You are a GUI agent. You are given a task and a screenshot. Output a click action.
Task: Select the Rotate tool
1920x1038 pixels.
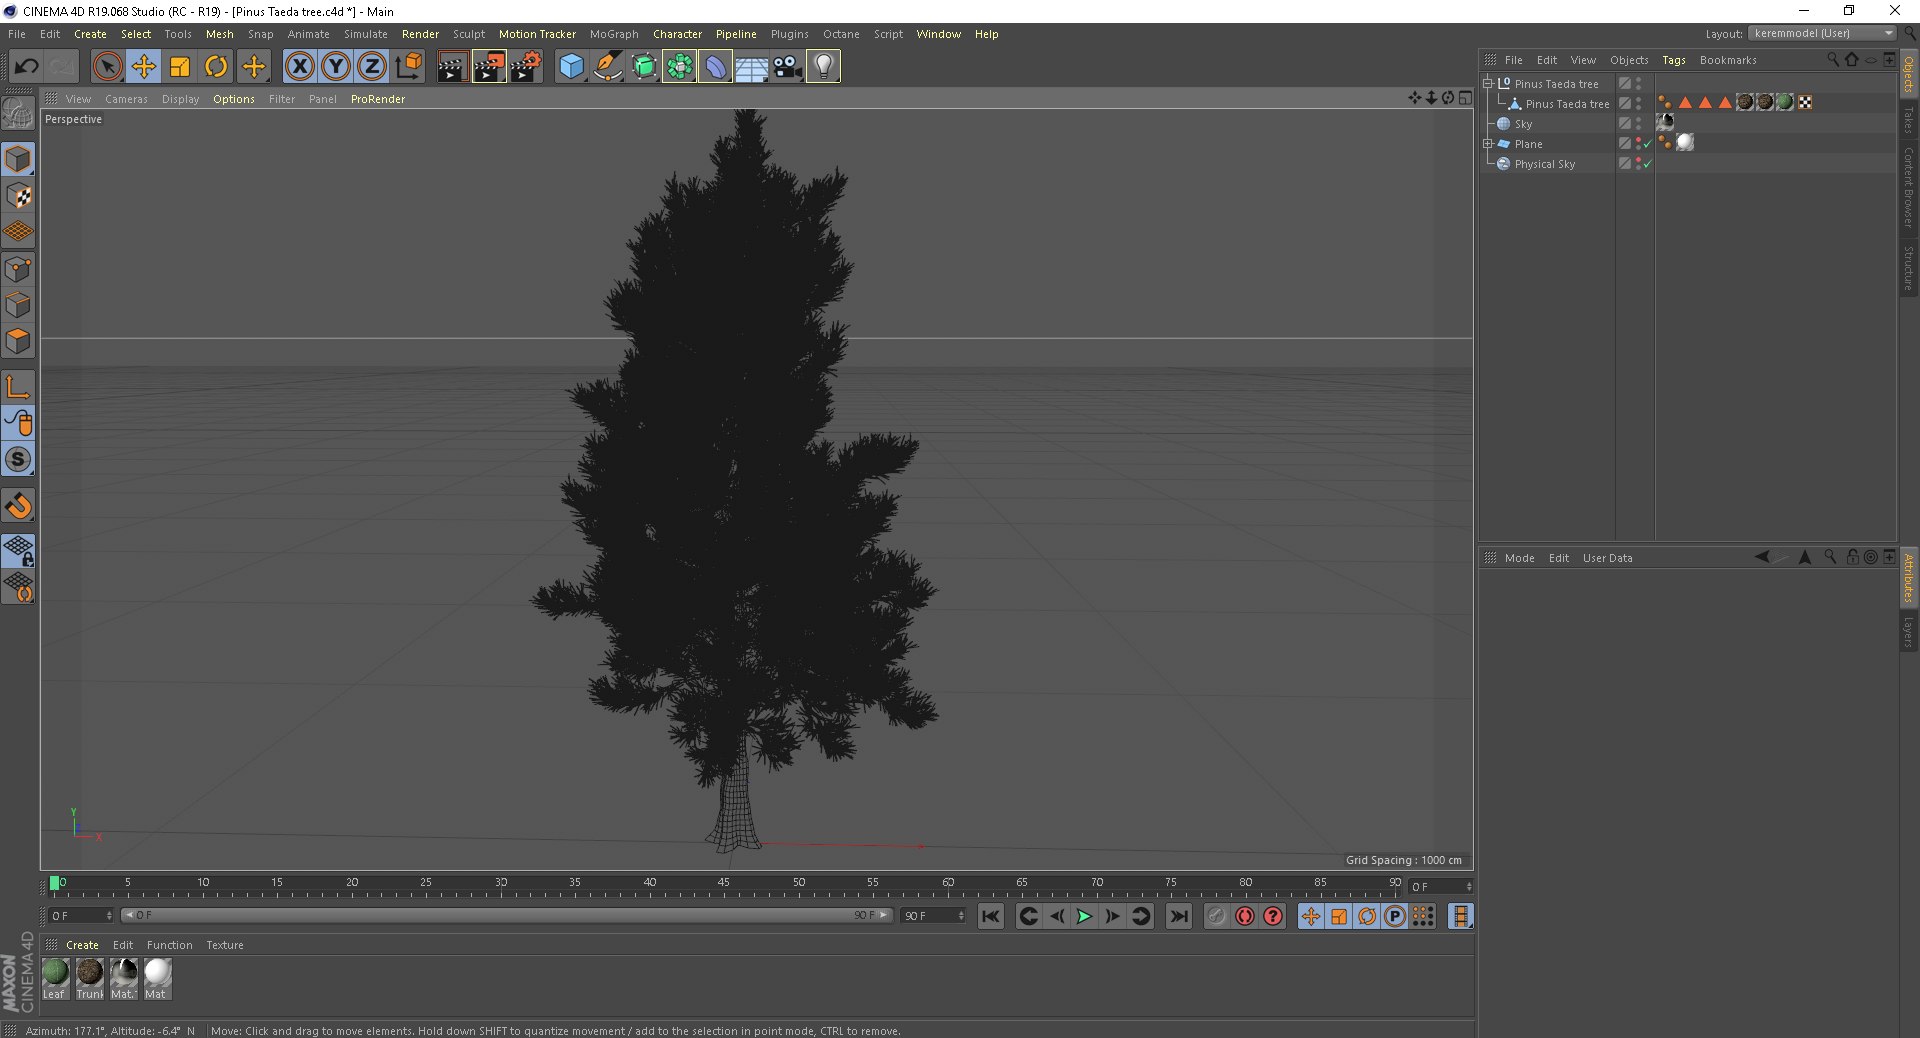click(x=216, y=67)
